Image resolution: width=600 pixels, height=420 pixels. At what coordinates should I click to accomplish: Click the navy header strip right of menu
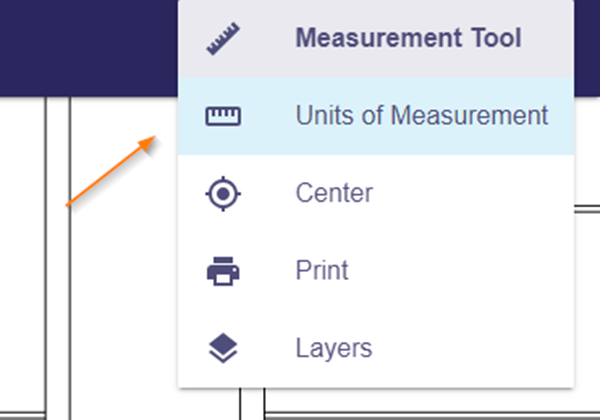coord(587,48)
